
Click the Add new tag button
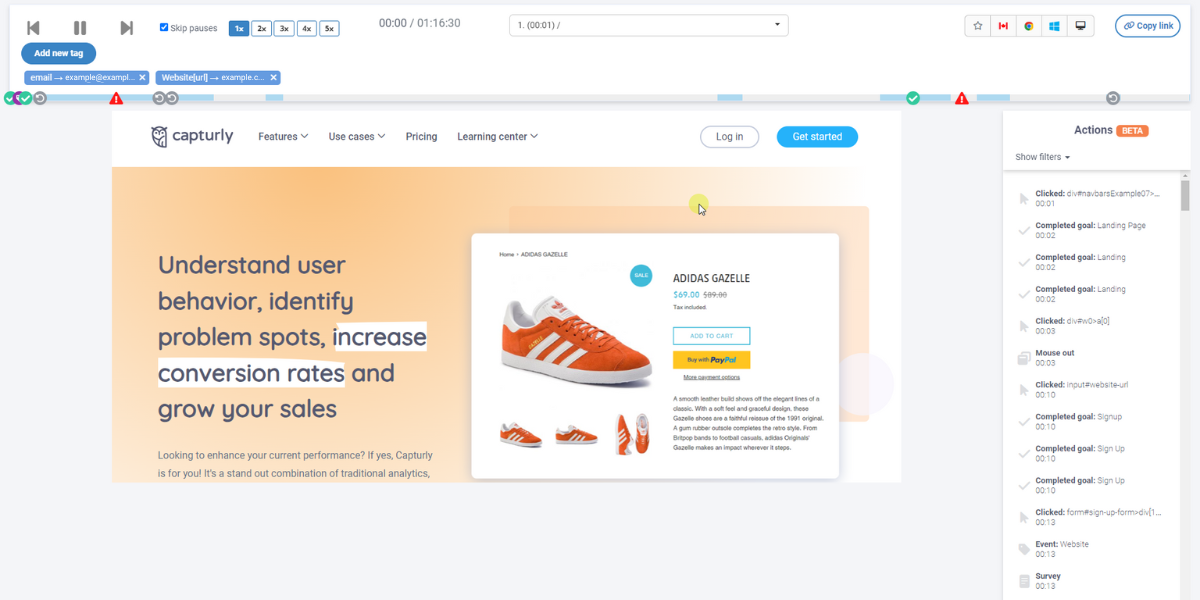(x=59, y=53)
